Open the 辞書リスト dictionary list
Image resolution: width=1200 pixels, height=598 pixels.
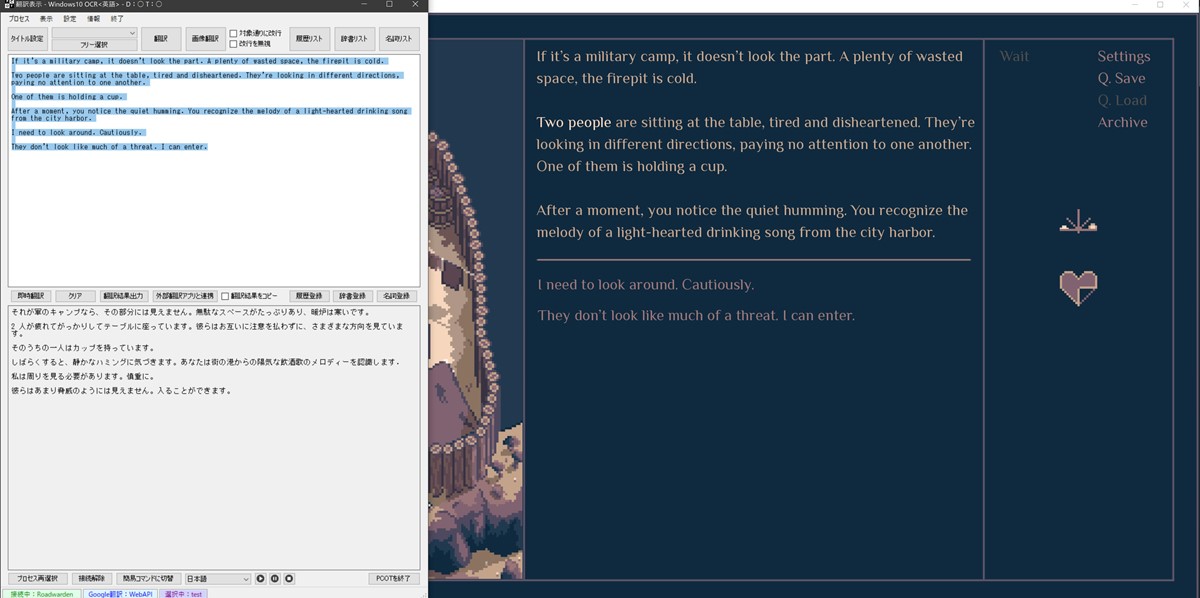[354, 39]
